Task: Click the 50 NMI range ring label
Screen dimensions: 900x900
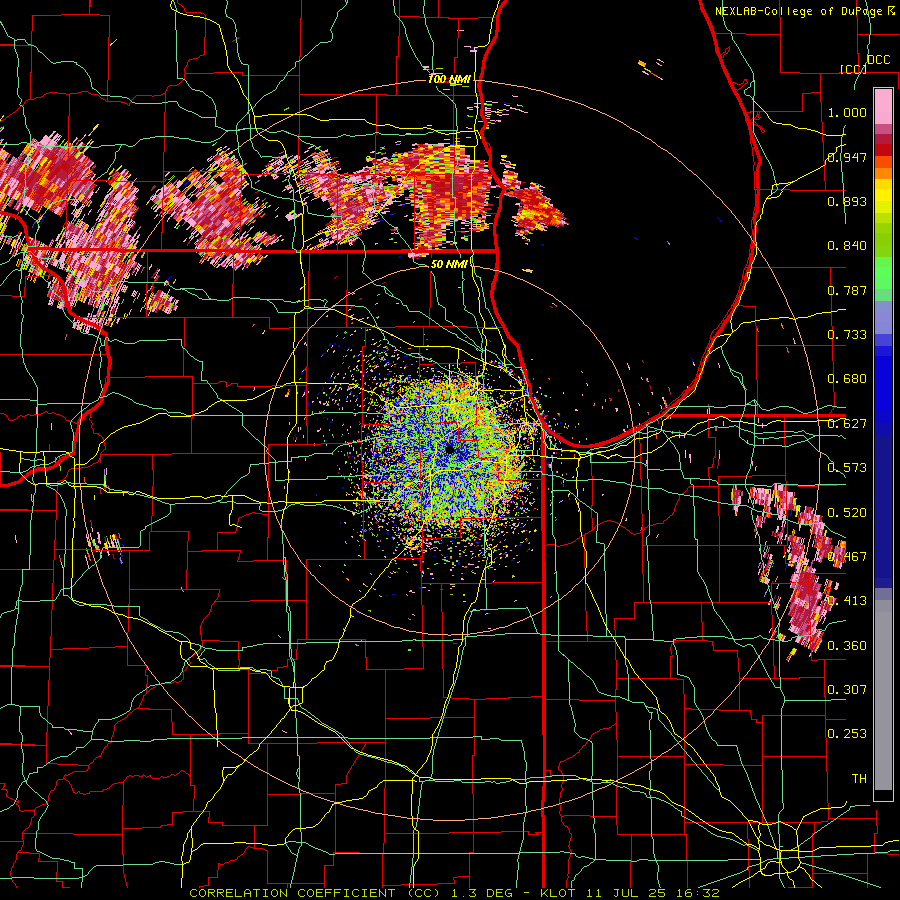Action: [x=449, y=264]
